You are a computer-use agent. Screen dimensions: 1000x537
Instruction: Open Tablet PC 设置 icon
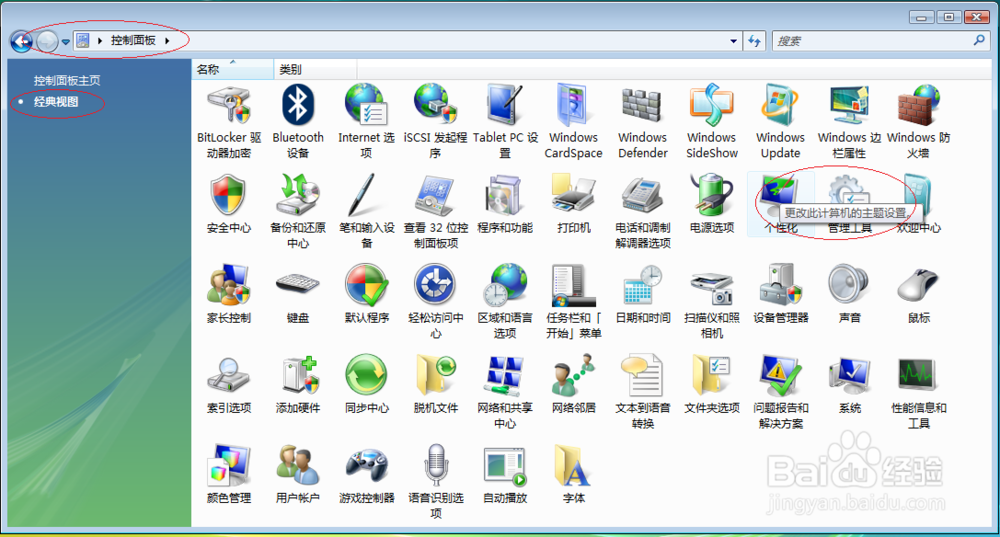coord(504,105)
